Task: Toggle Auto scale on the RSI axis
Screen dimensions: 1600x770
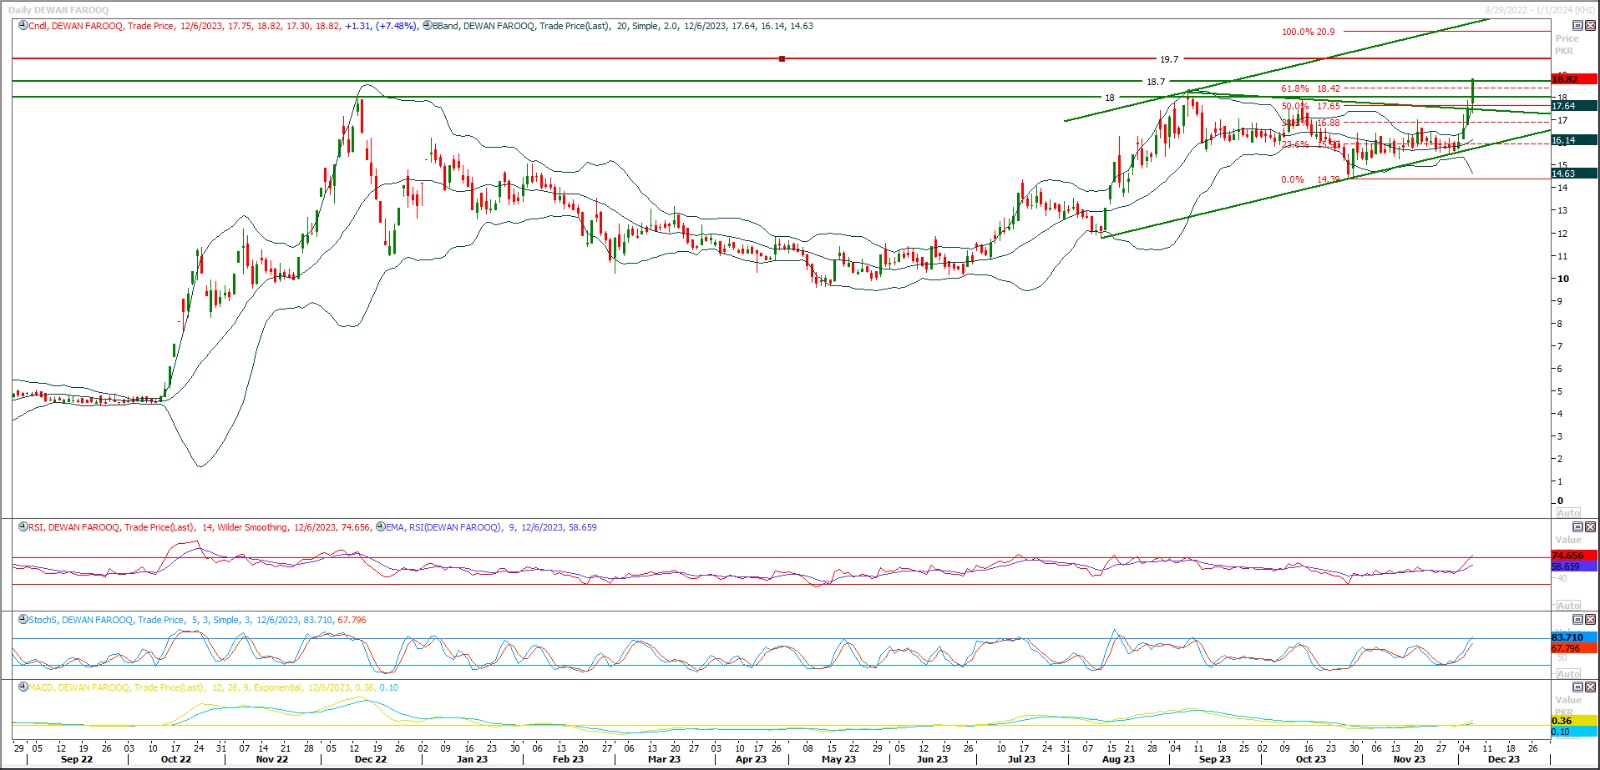Action: 1568,606
